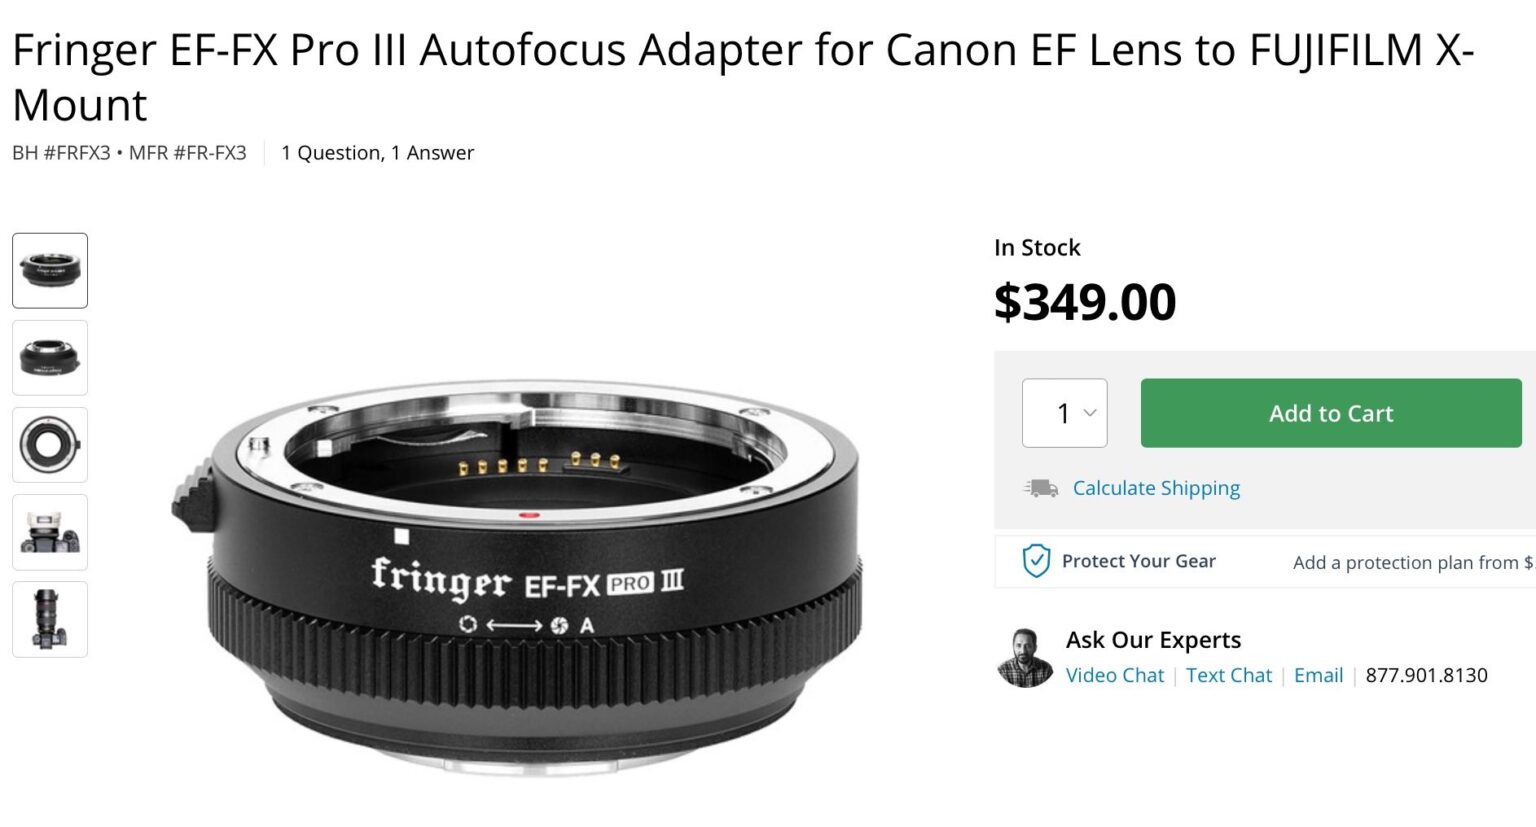Select the first product image thumbnail
Screen dimensions: 1536x827
(49, 270)
